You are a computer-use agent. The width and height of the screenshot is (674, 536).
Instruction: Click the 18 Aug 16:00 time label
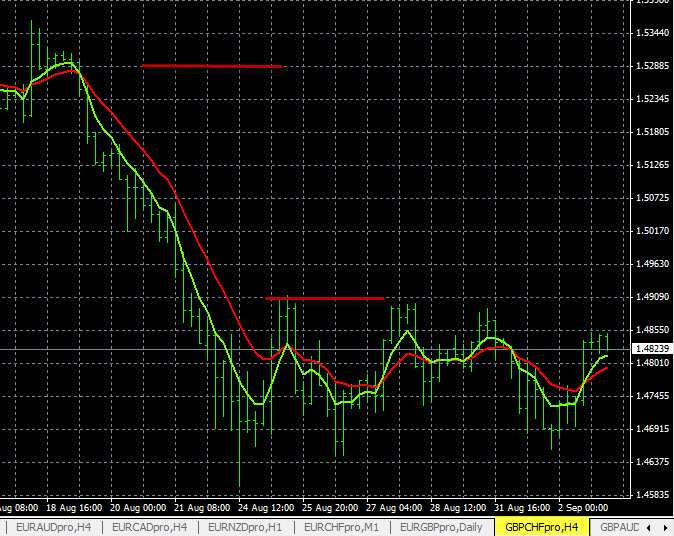coord(74,508)
